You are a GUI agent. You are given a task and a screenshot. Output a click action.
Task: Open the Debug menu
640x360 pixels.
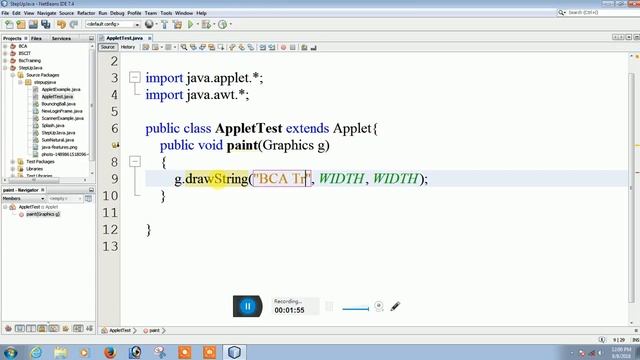(117, 13)
